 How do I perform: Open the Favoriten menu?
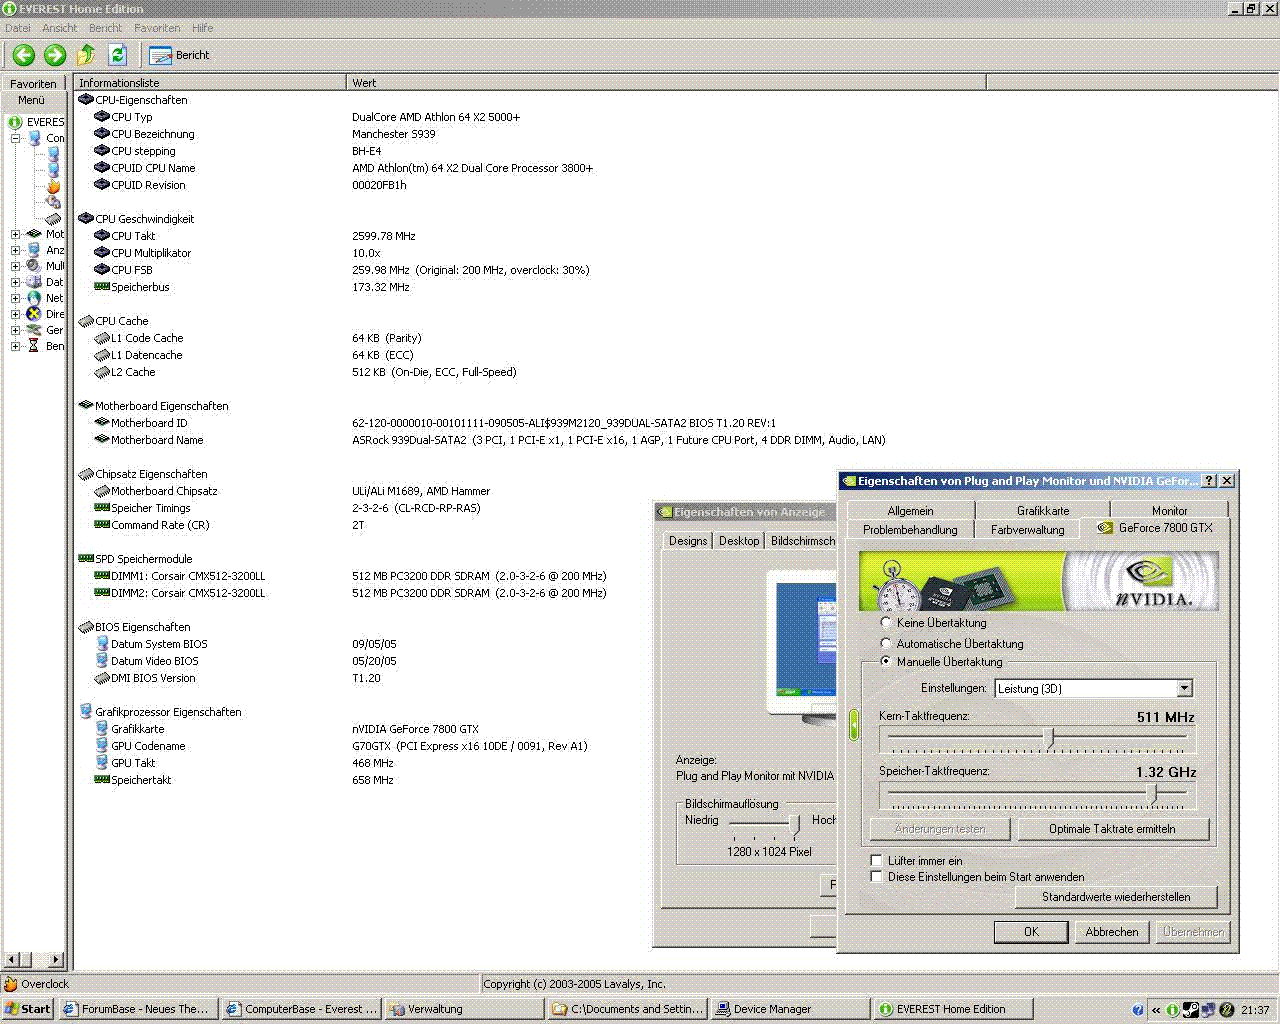157,28
